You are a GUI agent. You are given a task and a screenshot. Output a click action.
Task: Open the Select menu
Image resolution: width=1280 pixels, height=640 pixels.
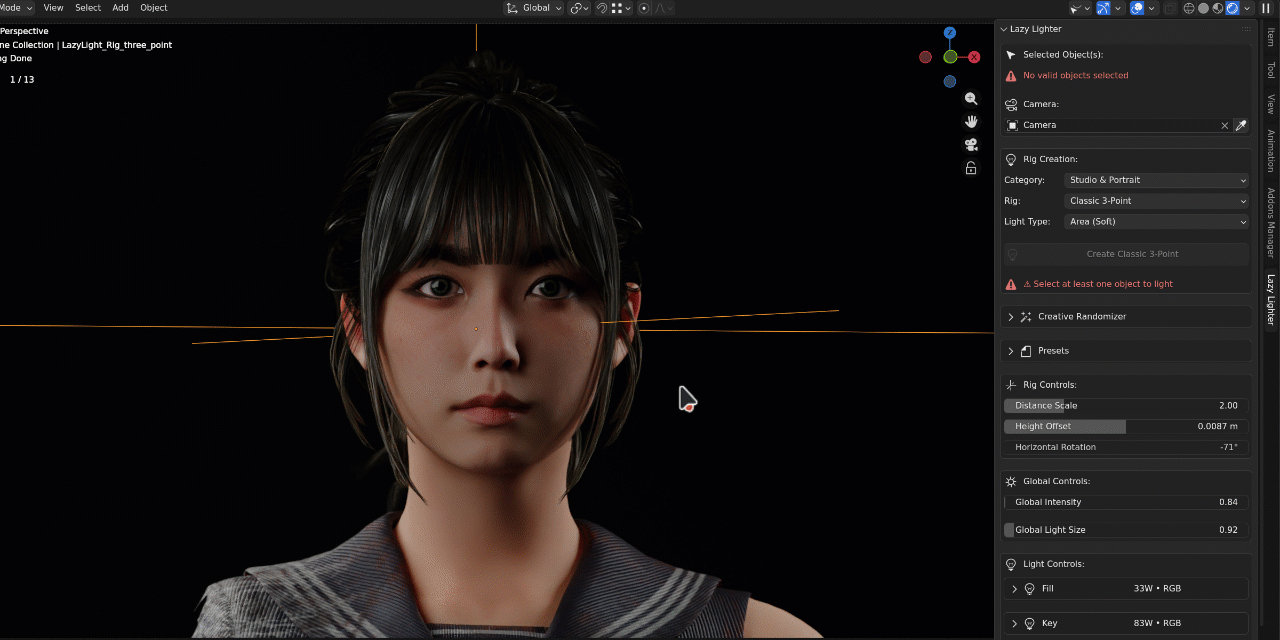click(88, 8)
